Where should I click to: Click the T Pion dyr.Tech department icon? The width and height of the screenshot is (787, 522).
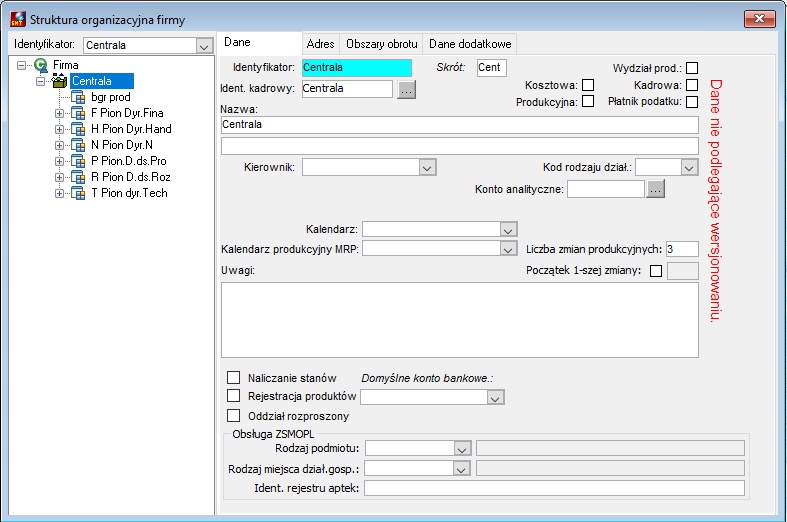click(78, 193)
